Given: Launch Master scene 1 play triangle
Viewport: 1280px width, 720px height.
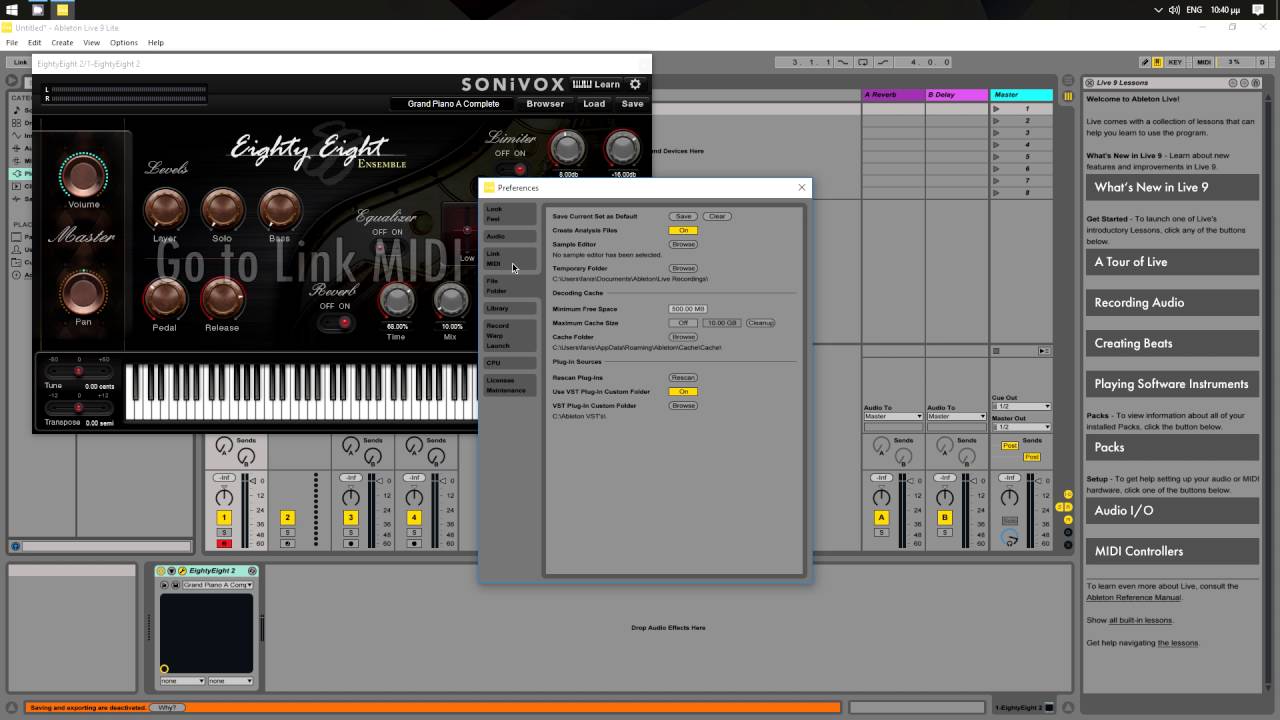Looking at the screenshot, I should [996, 109].
